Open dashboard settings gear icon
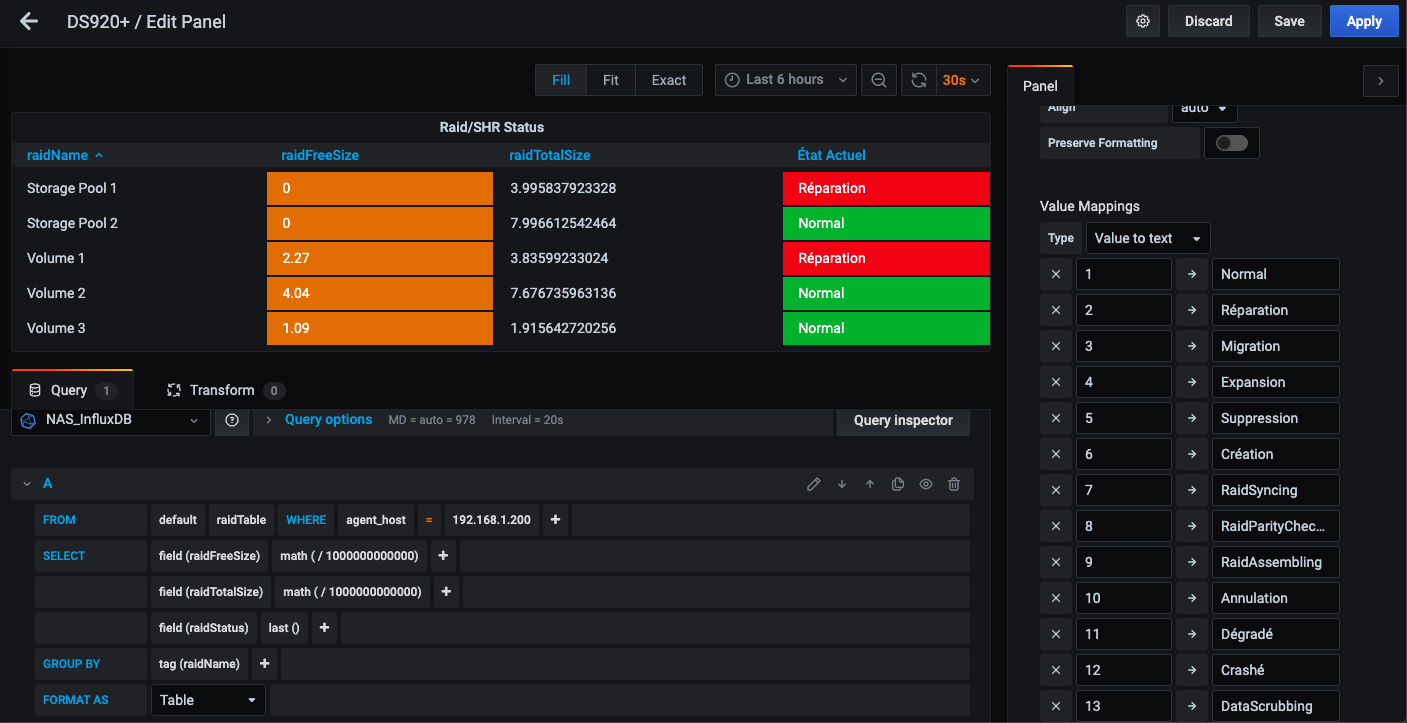The height and width of the screenshot is (723, 1407). point(1143,21)
